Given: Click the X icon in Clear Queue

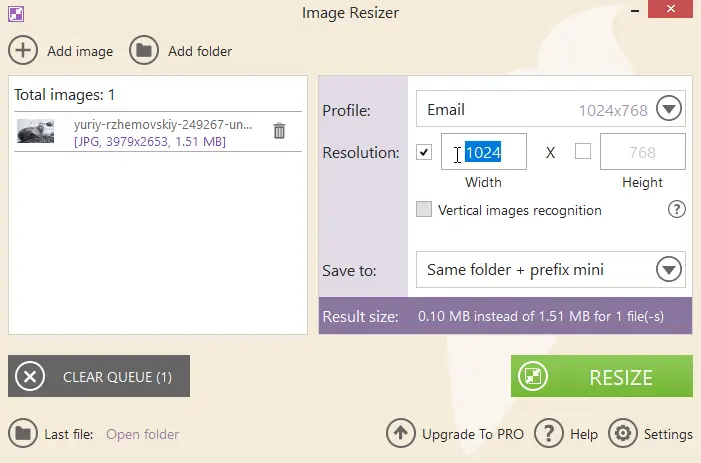Looking at the screenshot, I should [x=30, y=376].
